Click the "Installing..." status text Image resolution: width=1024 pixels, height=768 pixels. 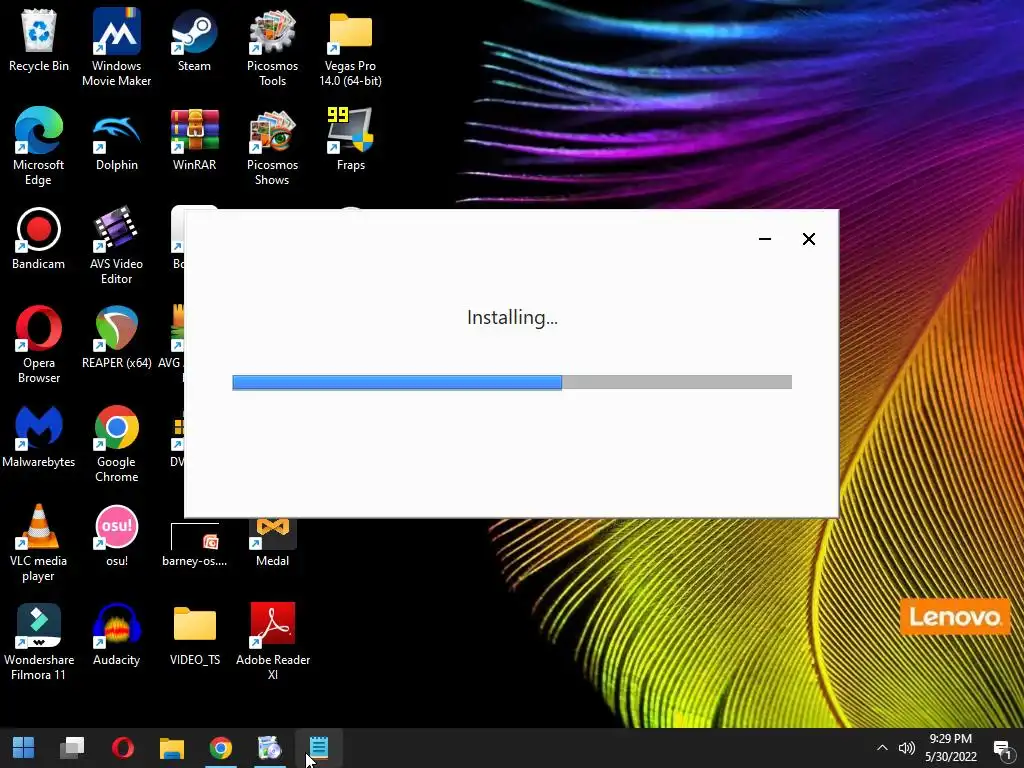tap(512, 317)
